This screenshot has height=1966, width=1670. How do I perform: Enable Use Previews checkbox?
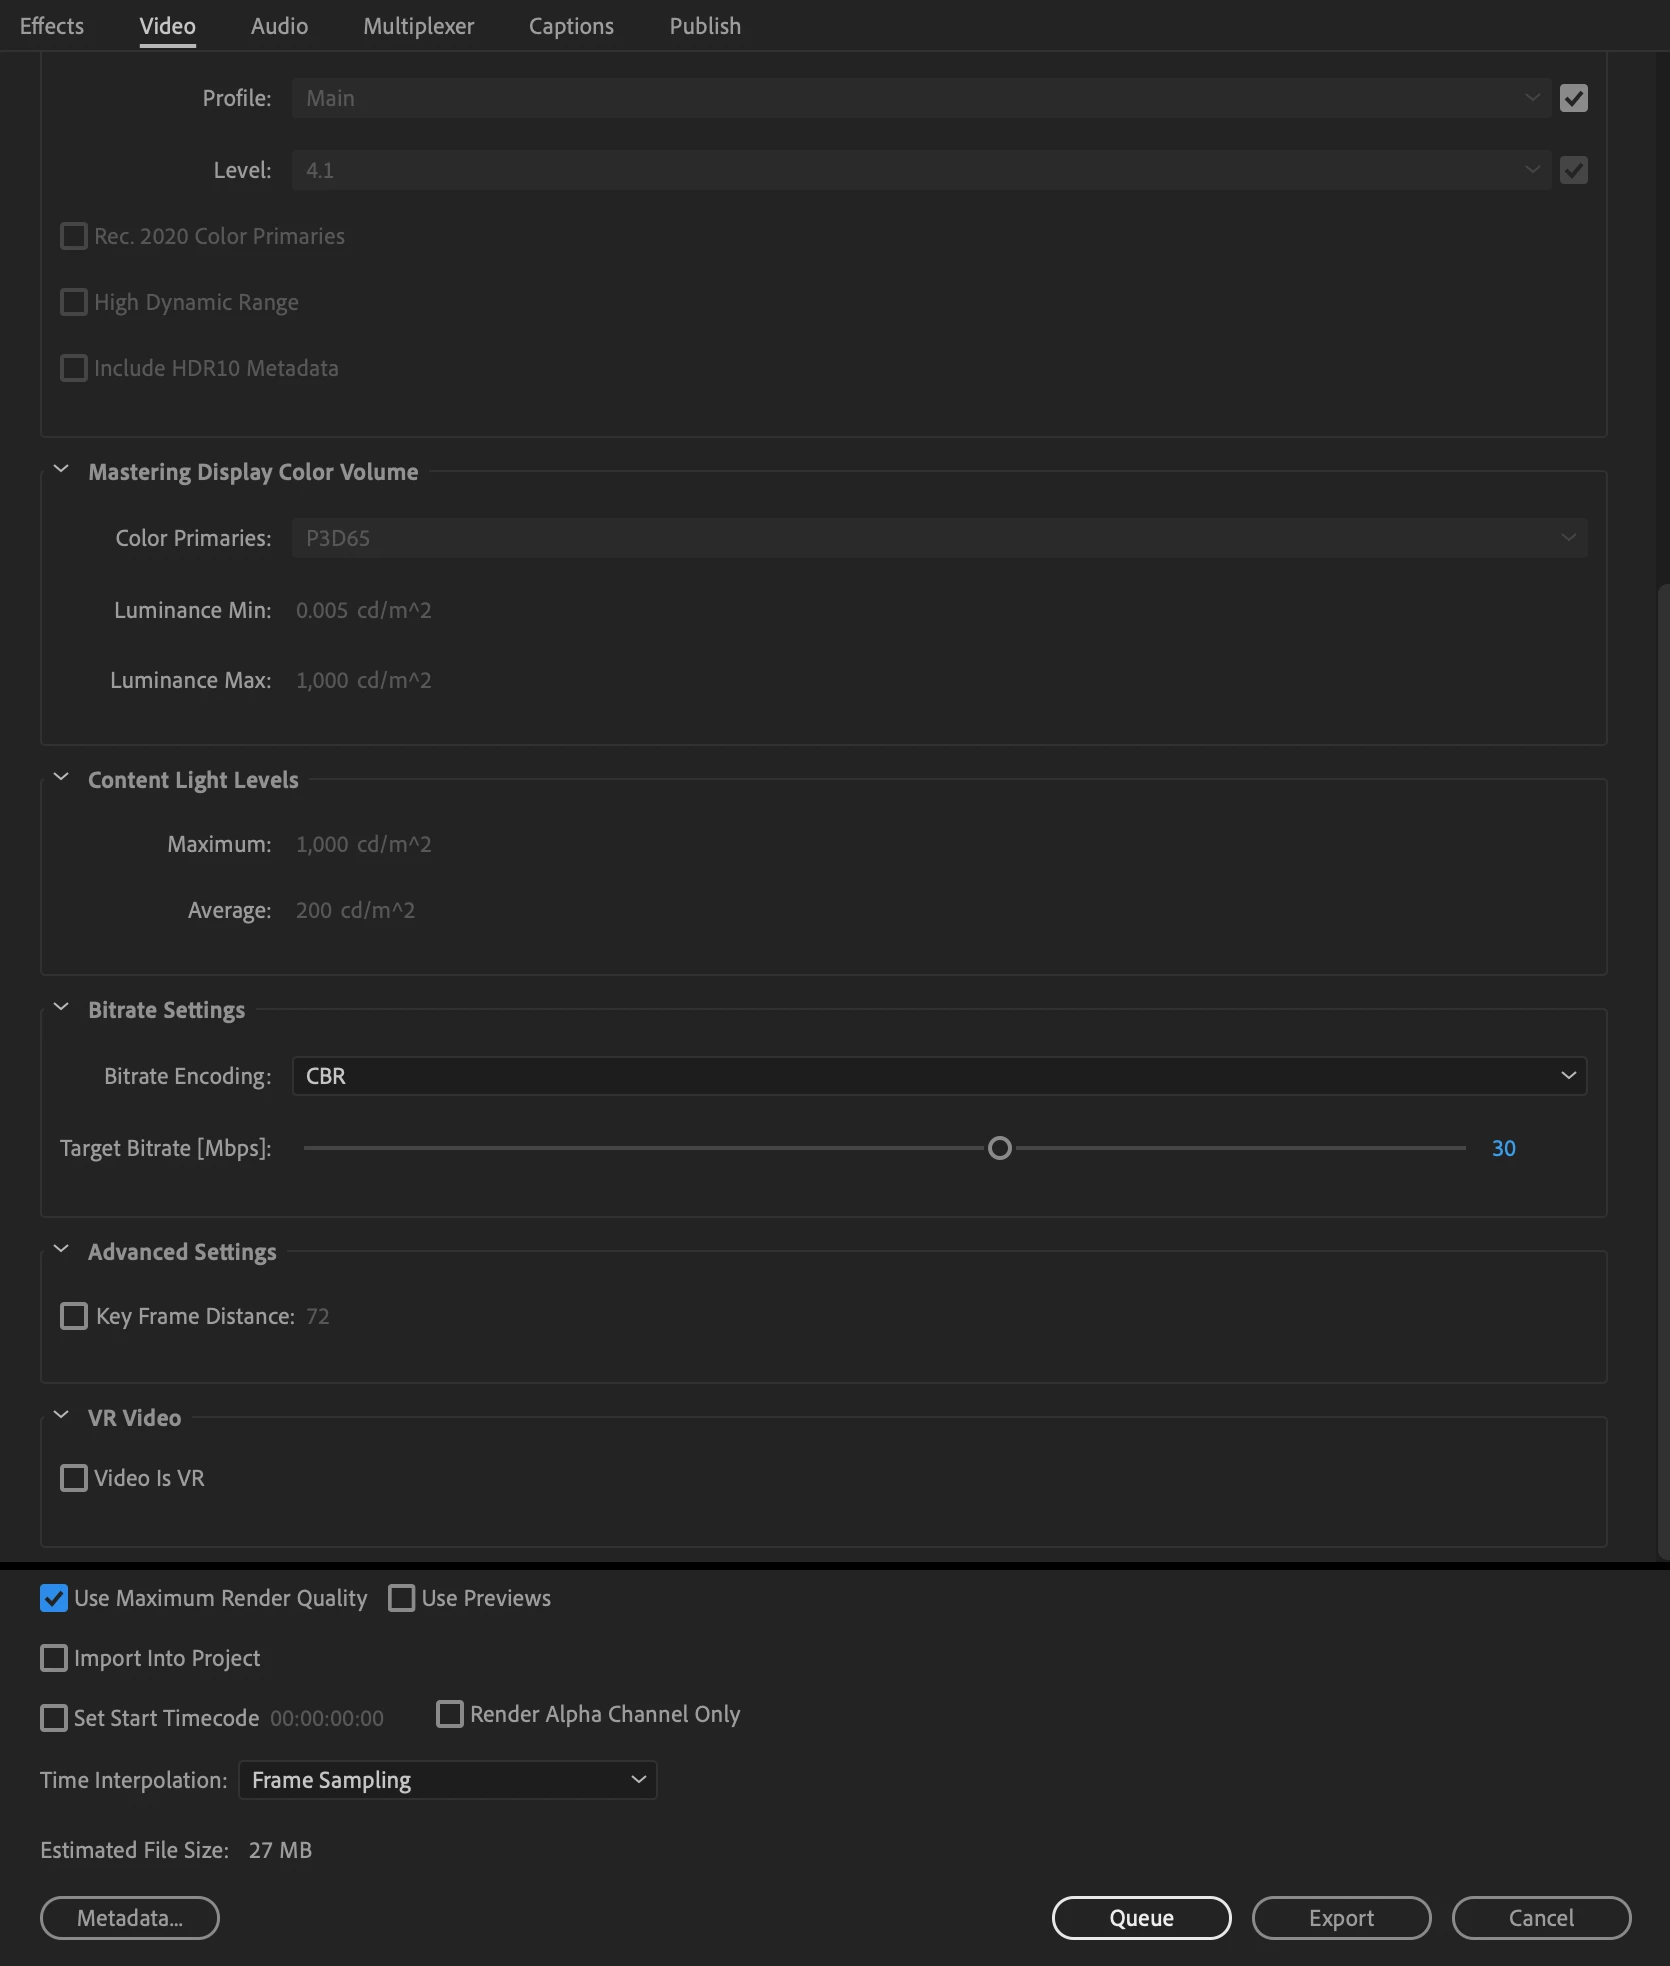coord(402,1598)
